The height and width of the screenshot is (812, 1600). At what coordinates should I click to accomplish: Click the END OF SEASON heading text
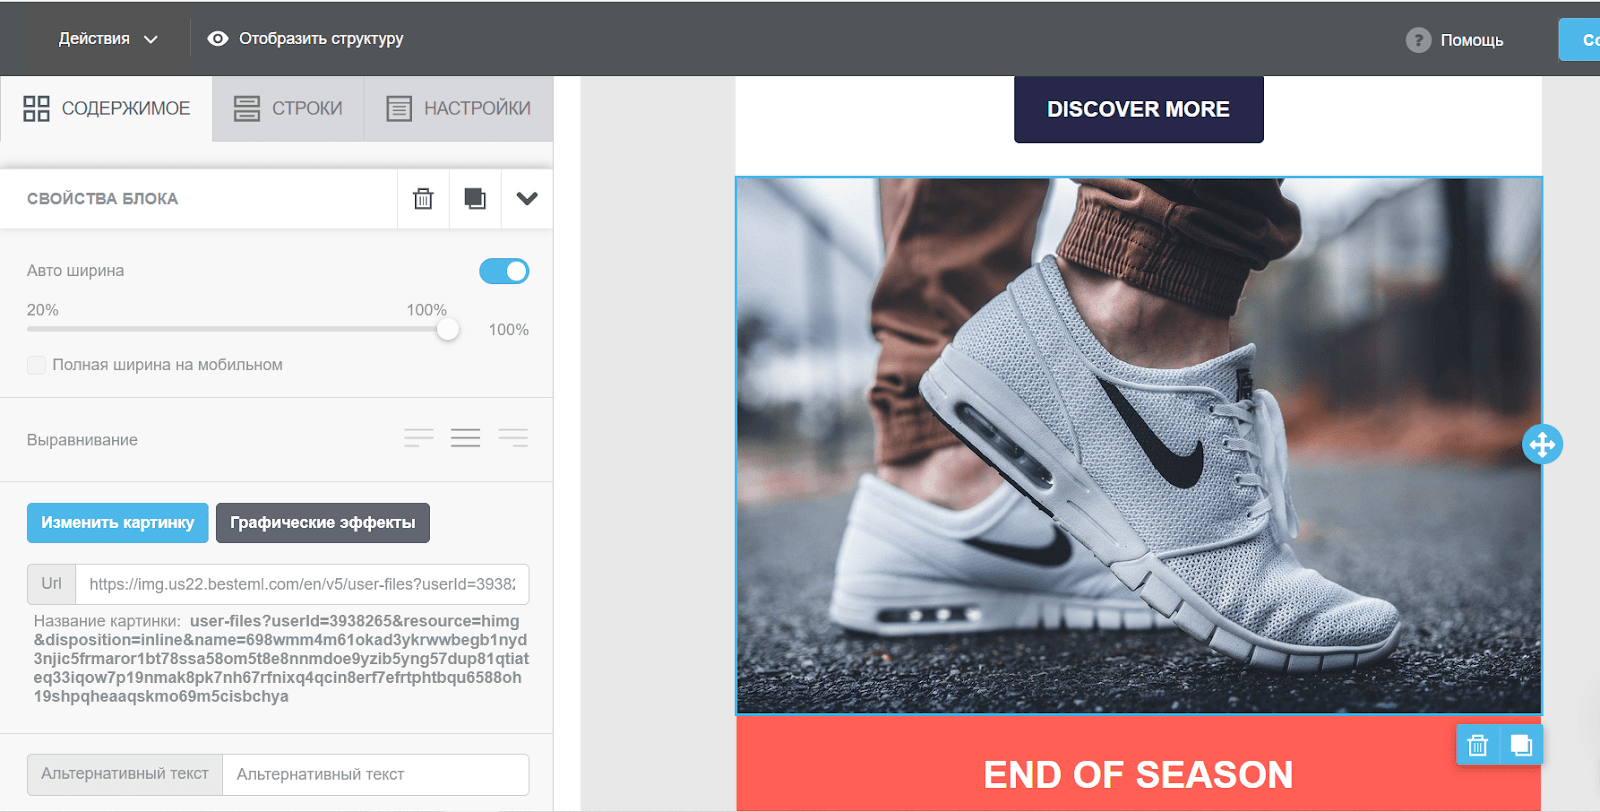click(x=1138, y=775)
